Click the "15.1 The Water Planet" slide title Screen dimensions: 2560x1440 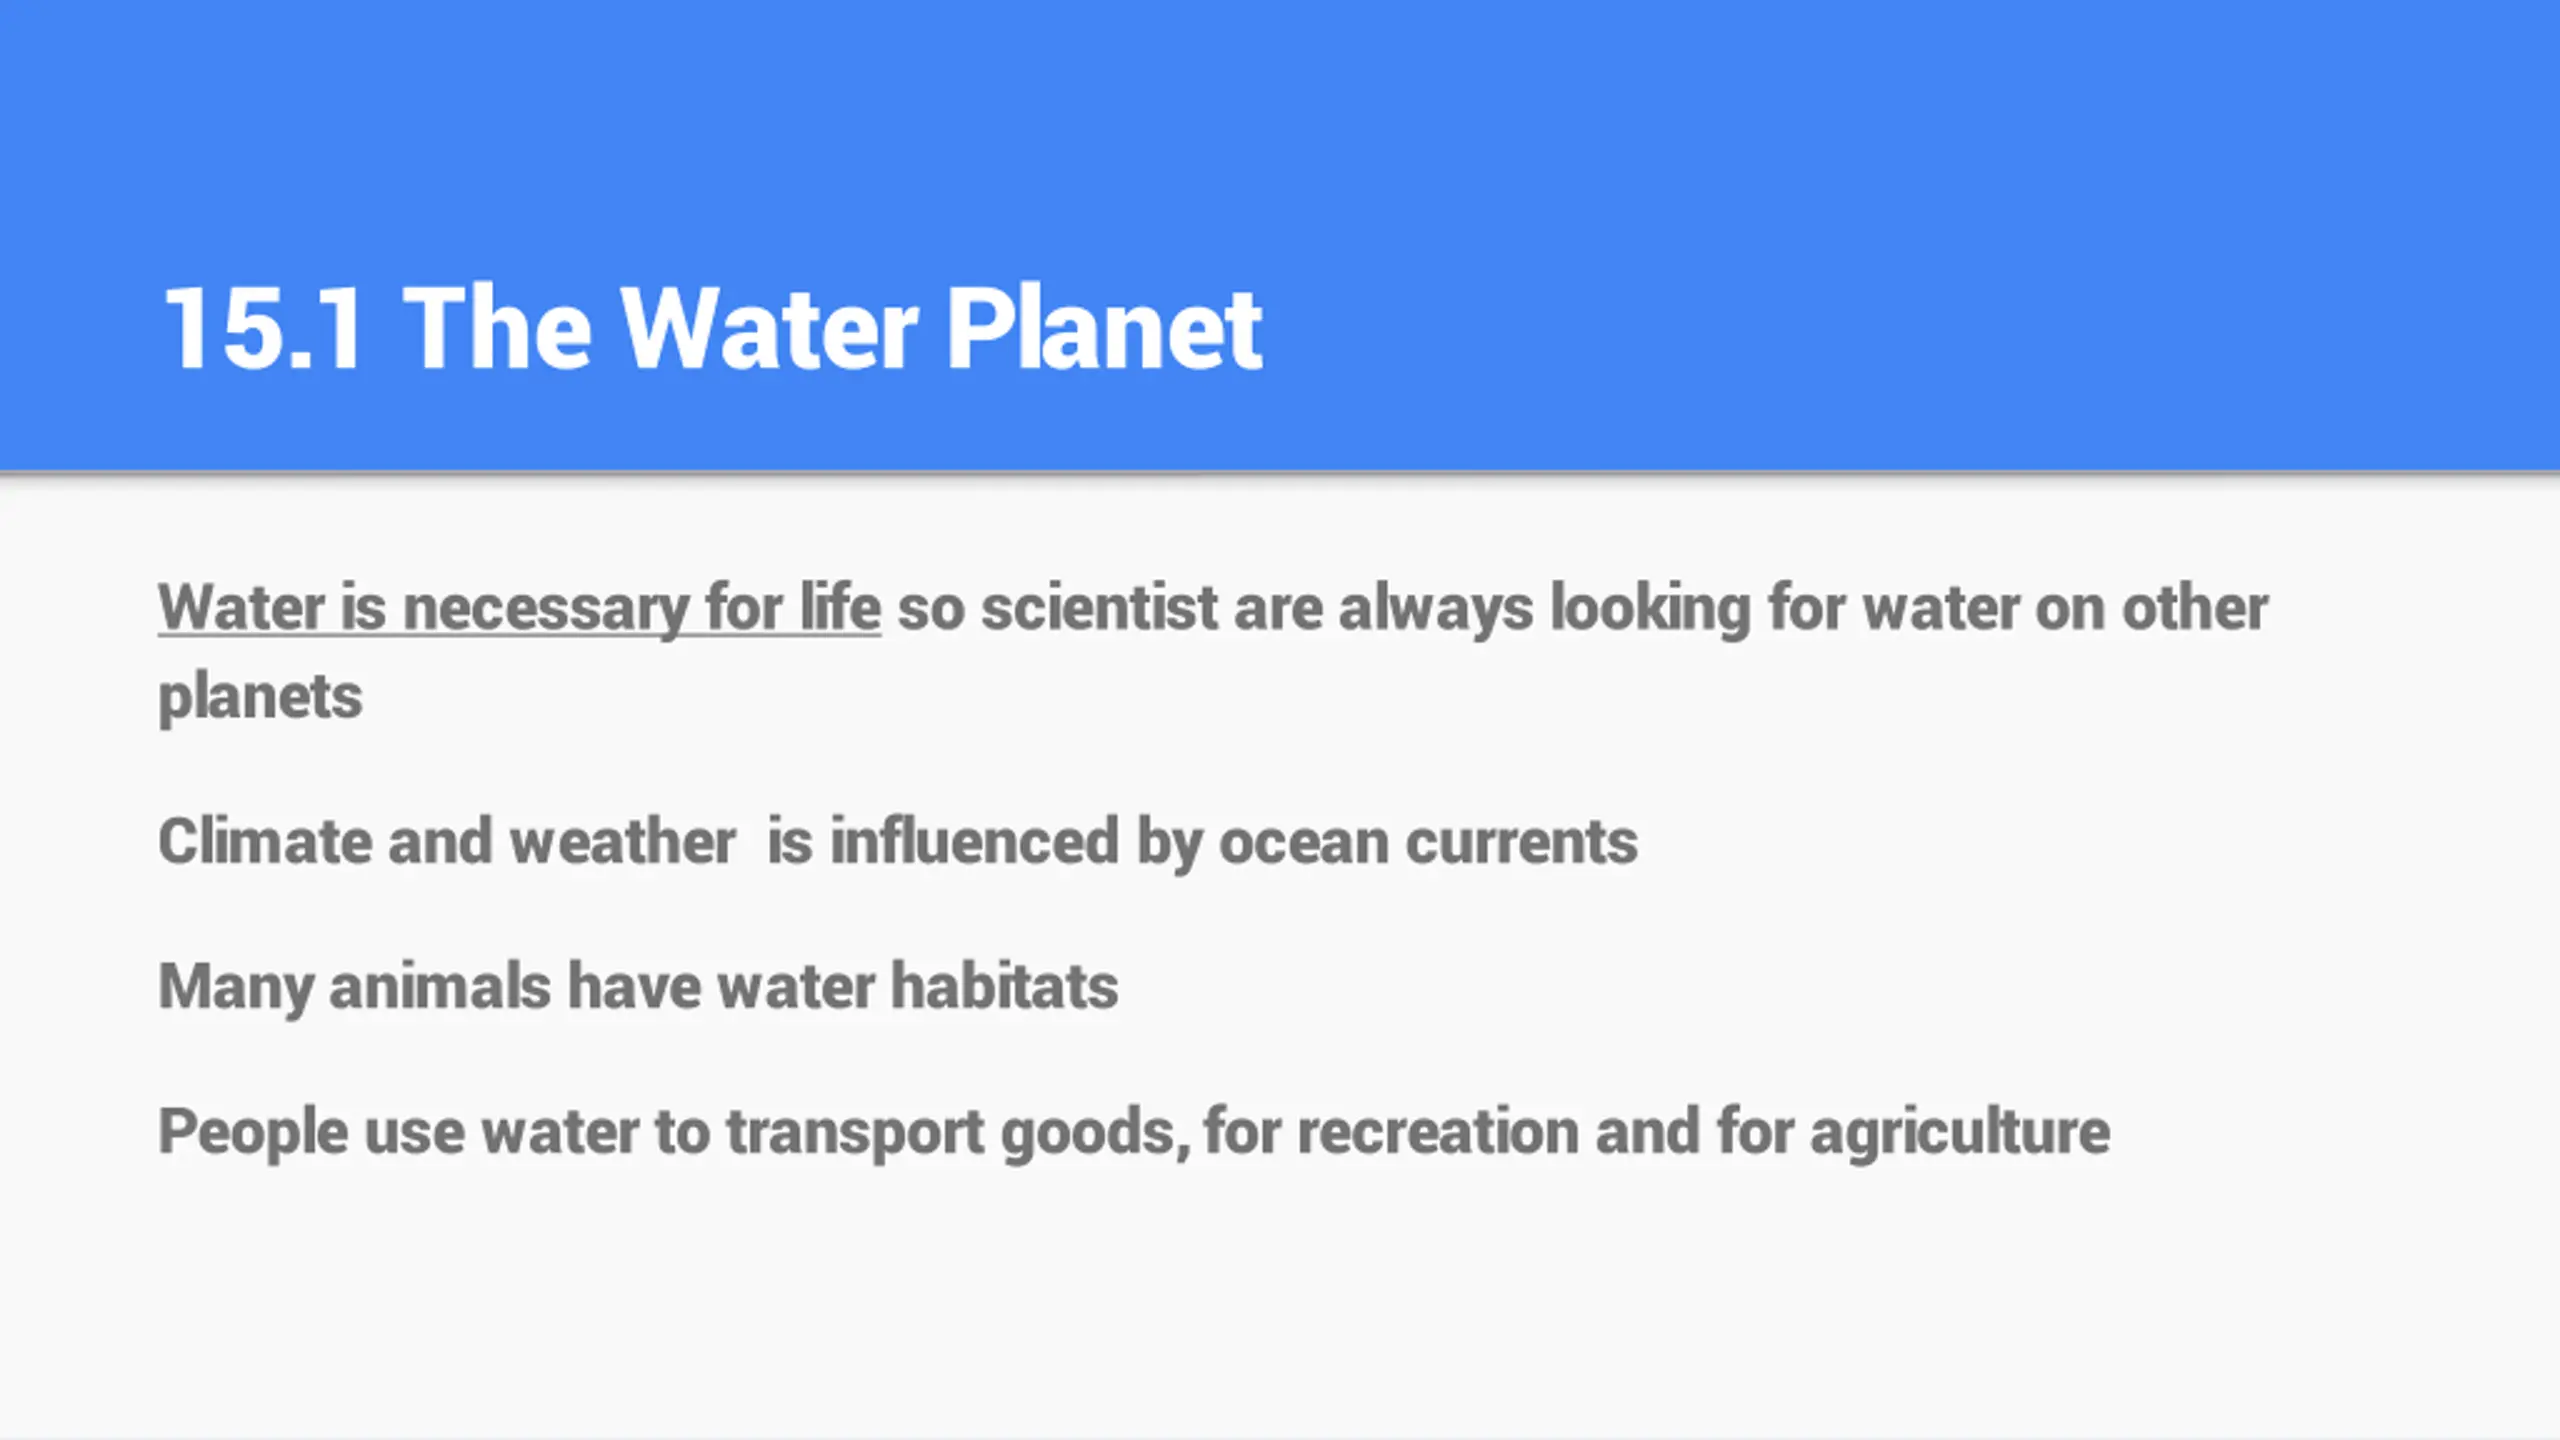click(x=712, y=329)
